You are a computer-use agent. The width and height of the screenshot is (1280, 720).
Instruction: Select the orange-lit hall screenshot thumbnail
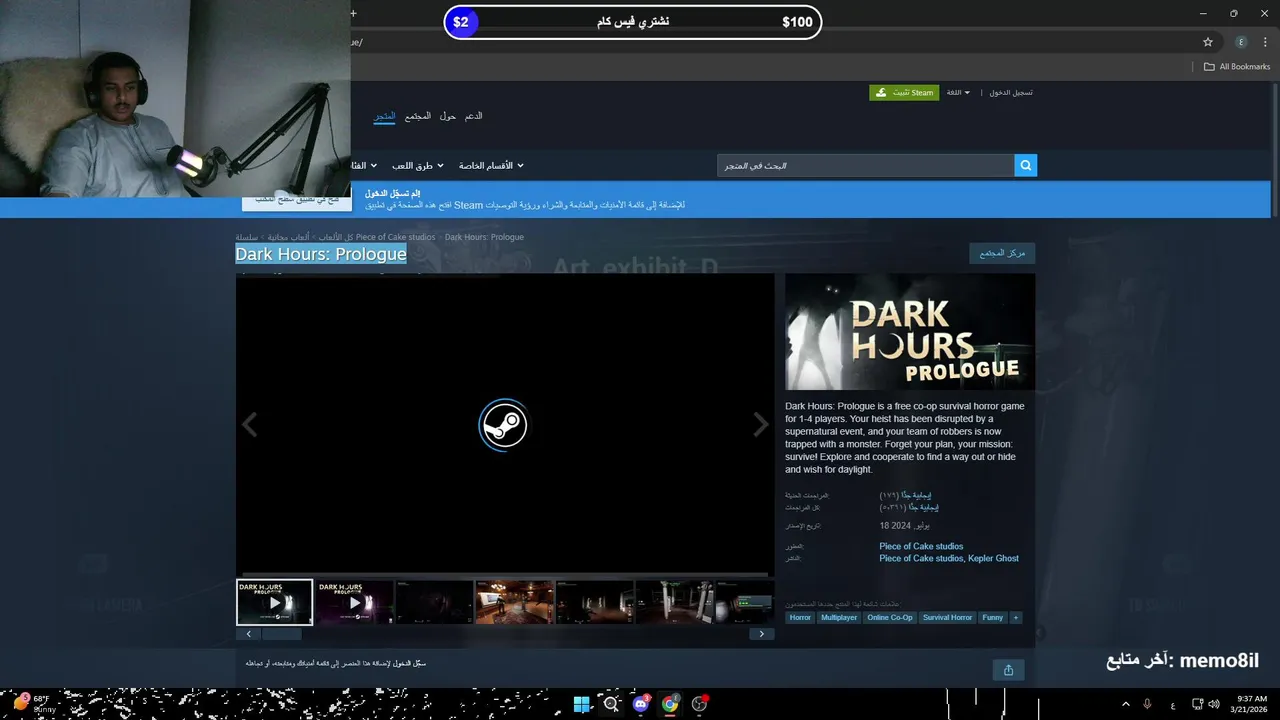(514, 602)
